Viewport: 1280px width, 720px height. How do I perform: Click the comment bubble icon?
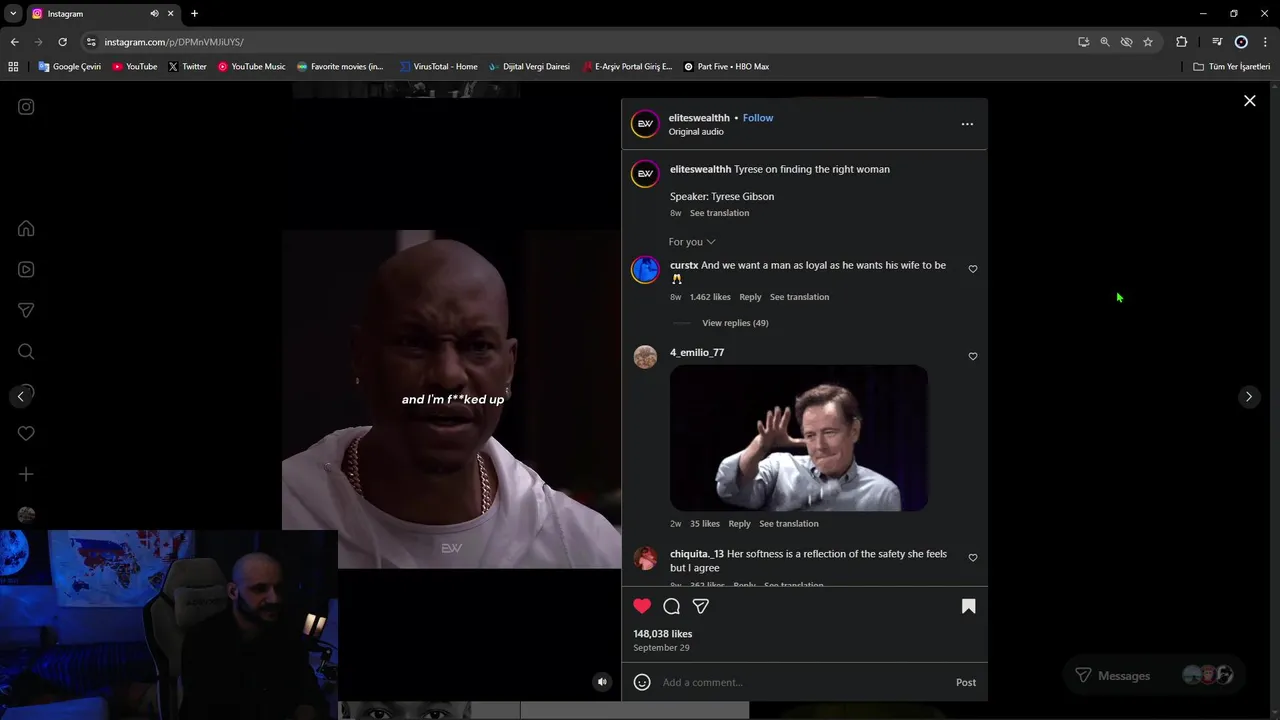point(672,606)
